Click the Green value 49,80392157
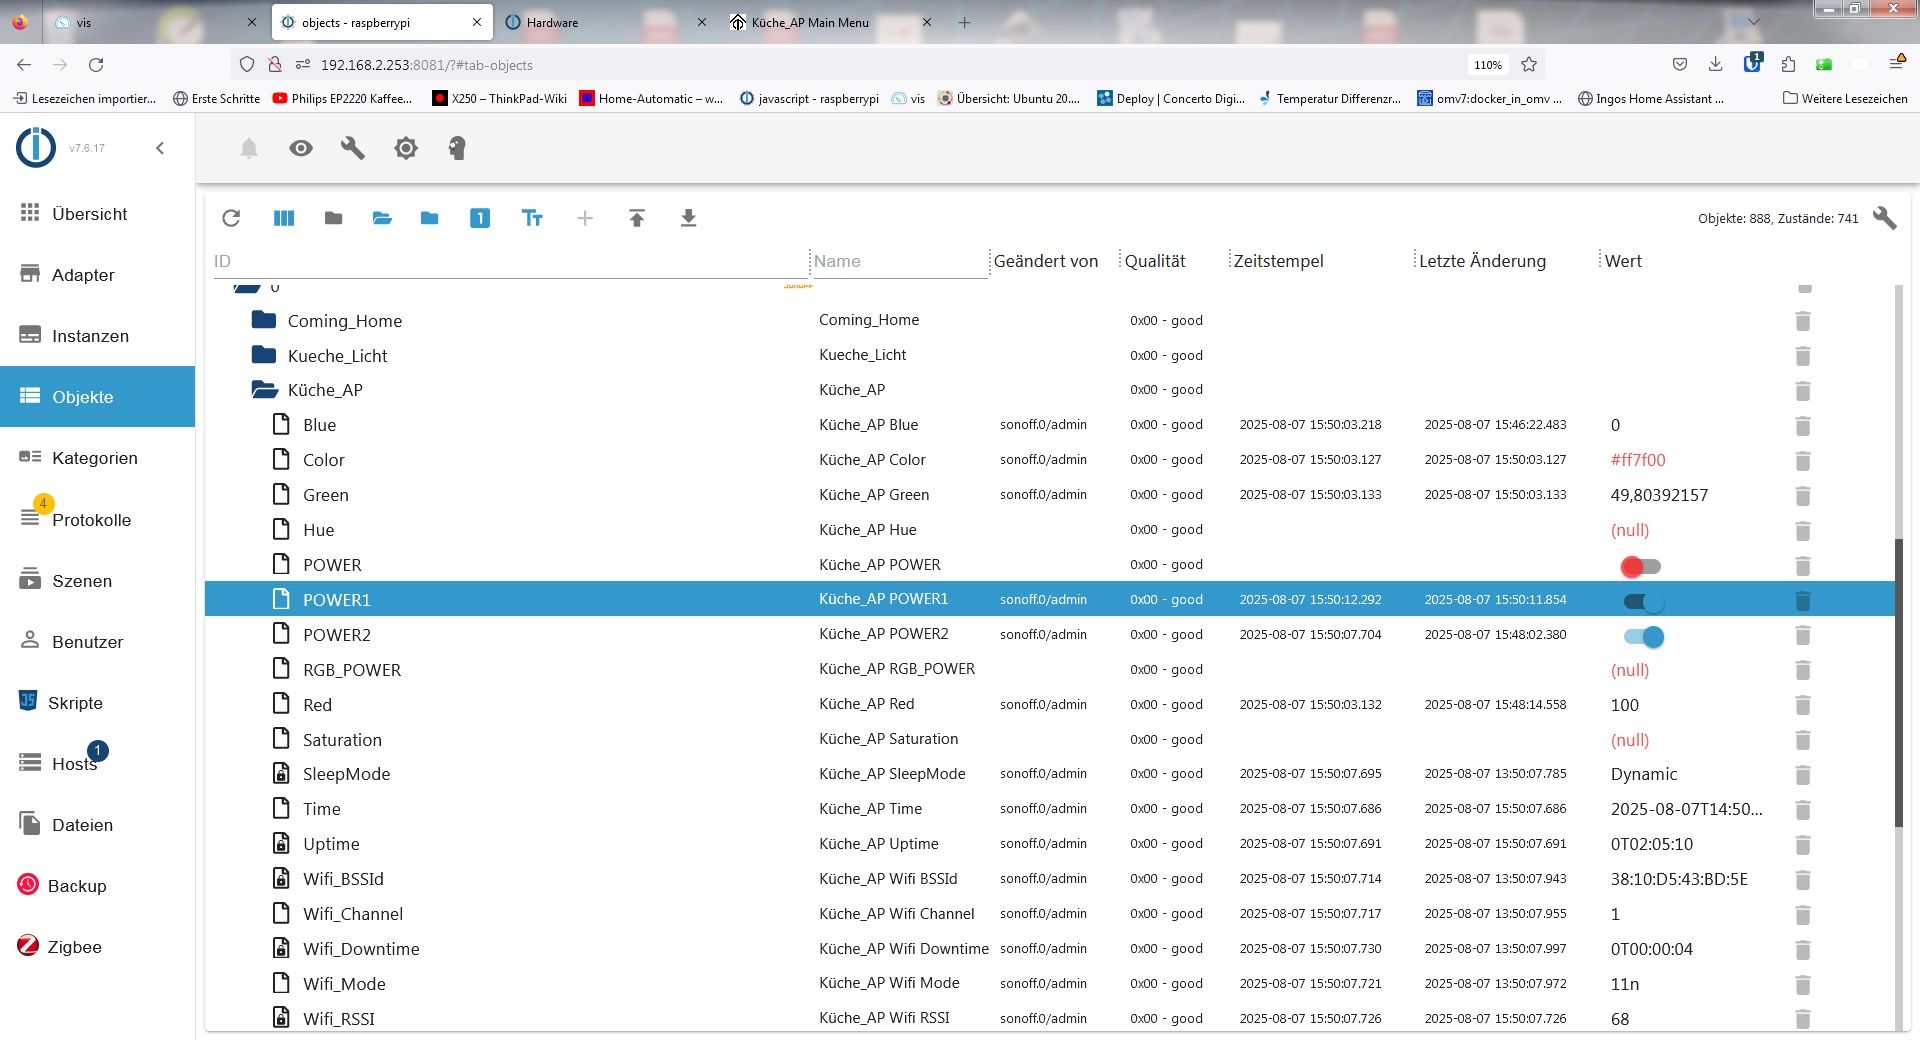Viewport: 1920px width, 1040px height. tap(1659, 495)
